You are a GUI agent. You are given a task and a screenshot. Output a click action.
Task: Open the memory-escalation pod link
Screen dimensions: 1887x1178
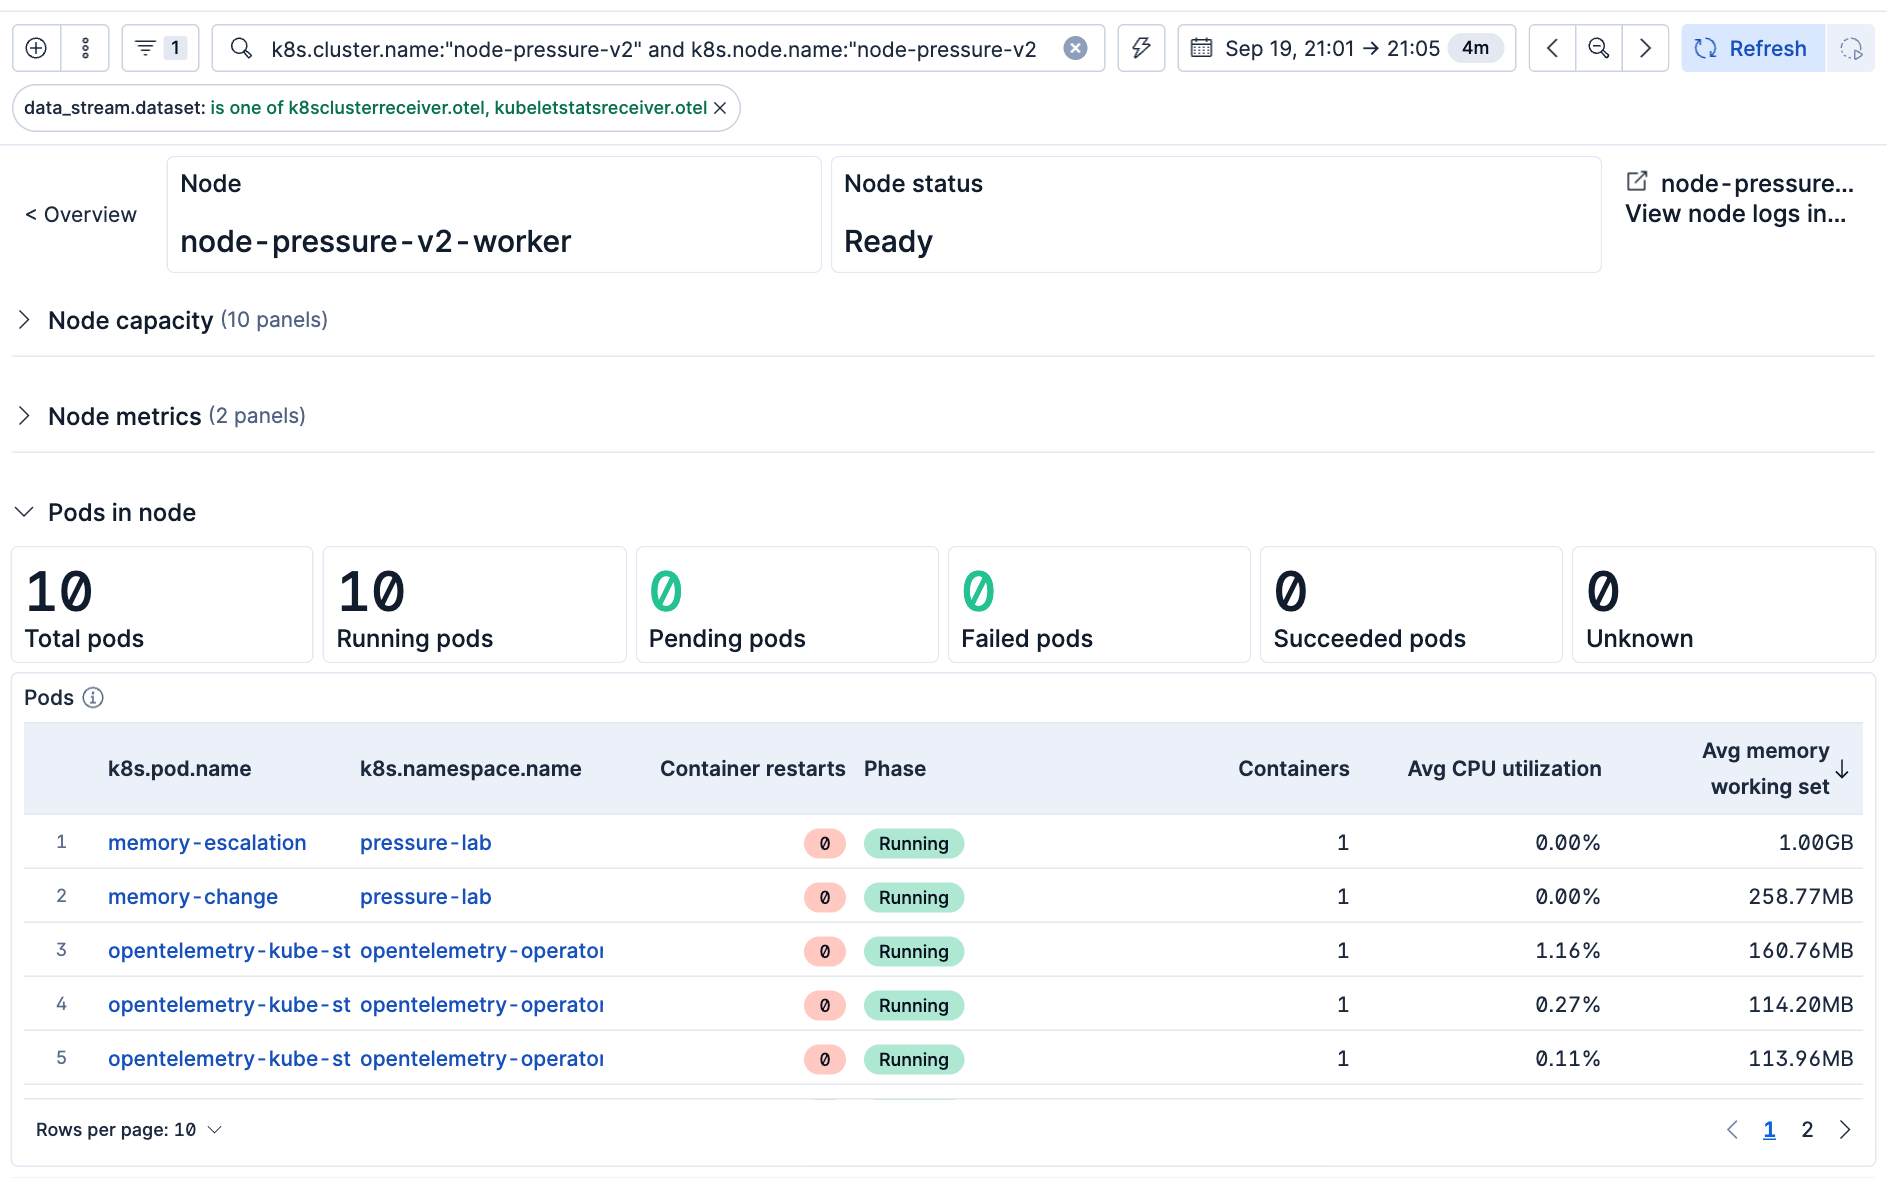pos(207,843)
